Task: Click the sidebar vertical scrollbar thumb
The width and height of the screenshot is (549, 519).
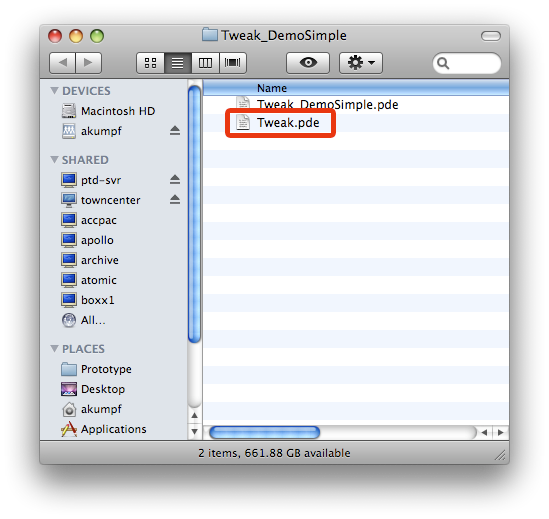Action: click(194, 214)
